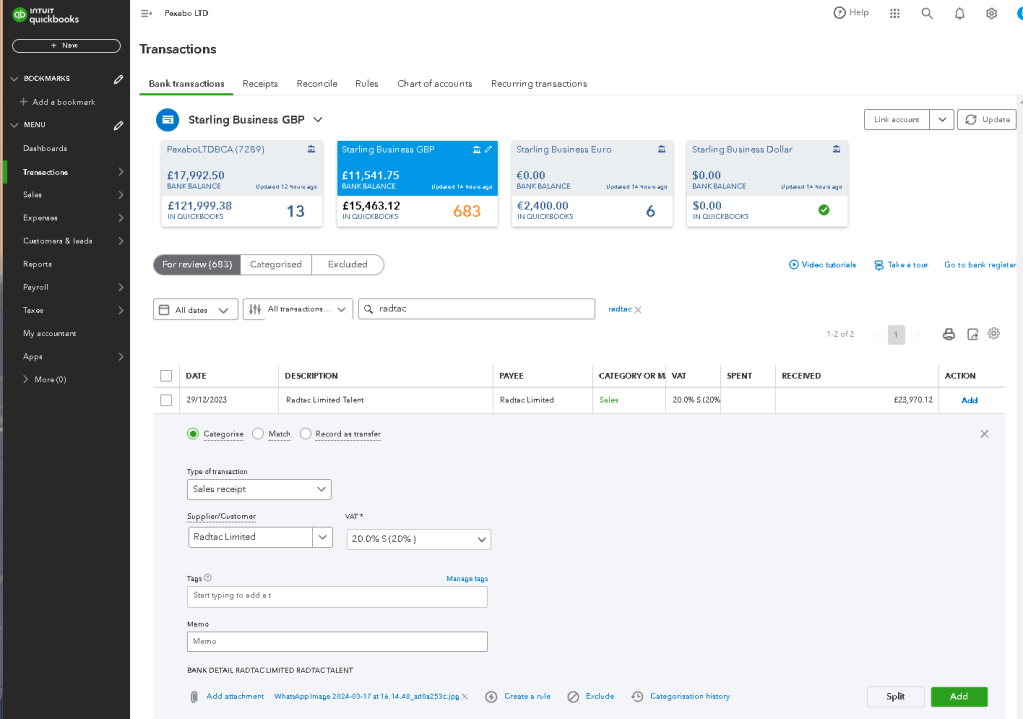
Task: Open table settings gear icon
Action: pyautogui.click(x=994, y=333)
